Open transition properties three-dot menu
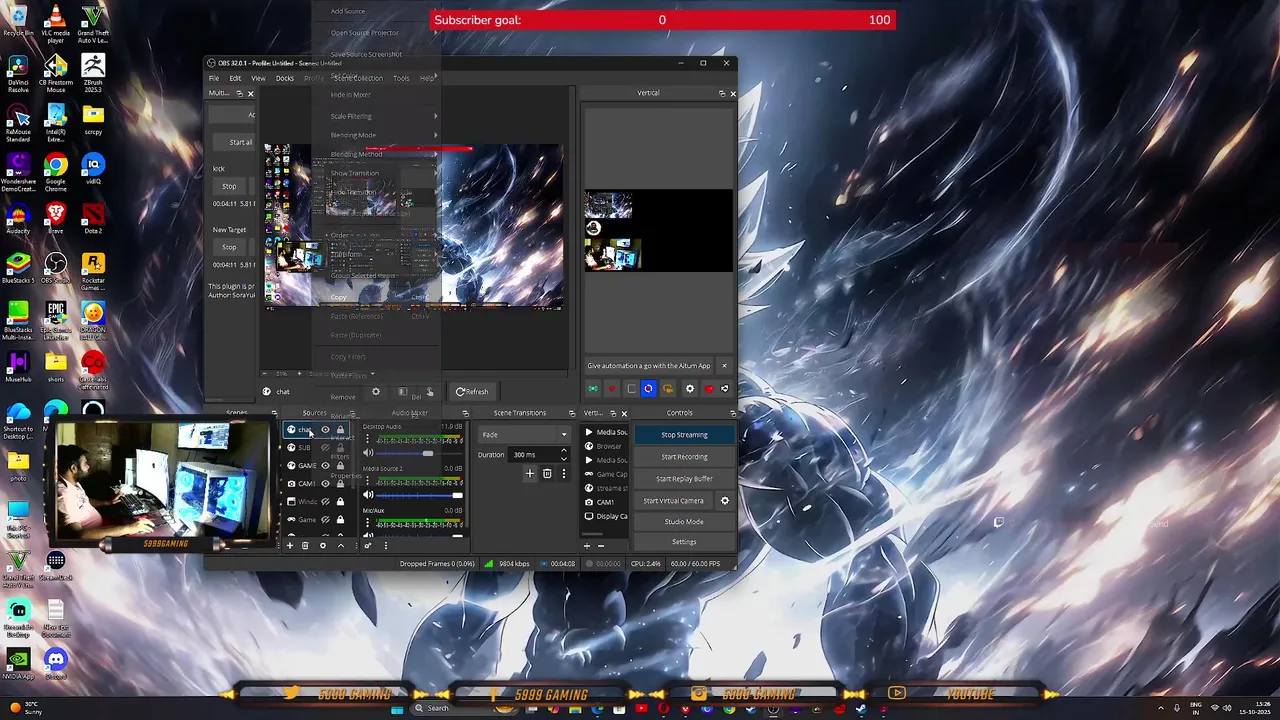Screen dimensions: 1280x720 coord(563,473)
